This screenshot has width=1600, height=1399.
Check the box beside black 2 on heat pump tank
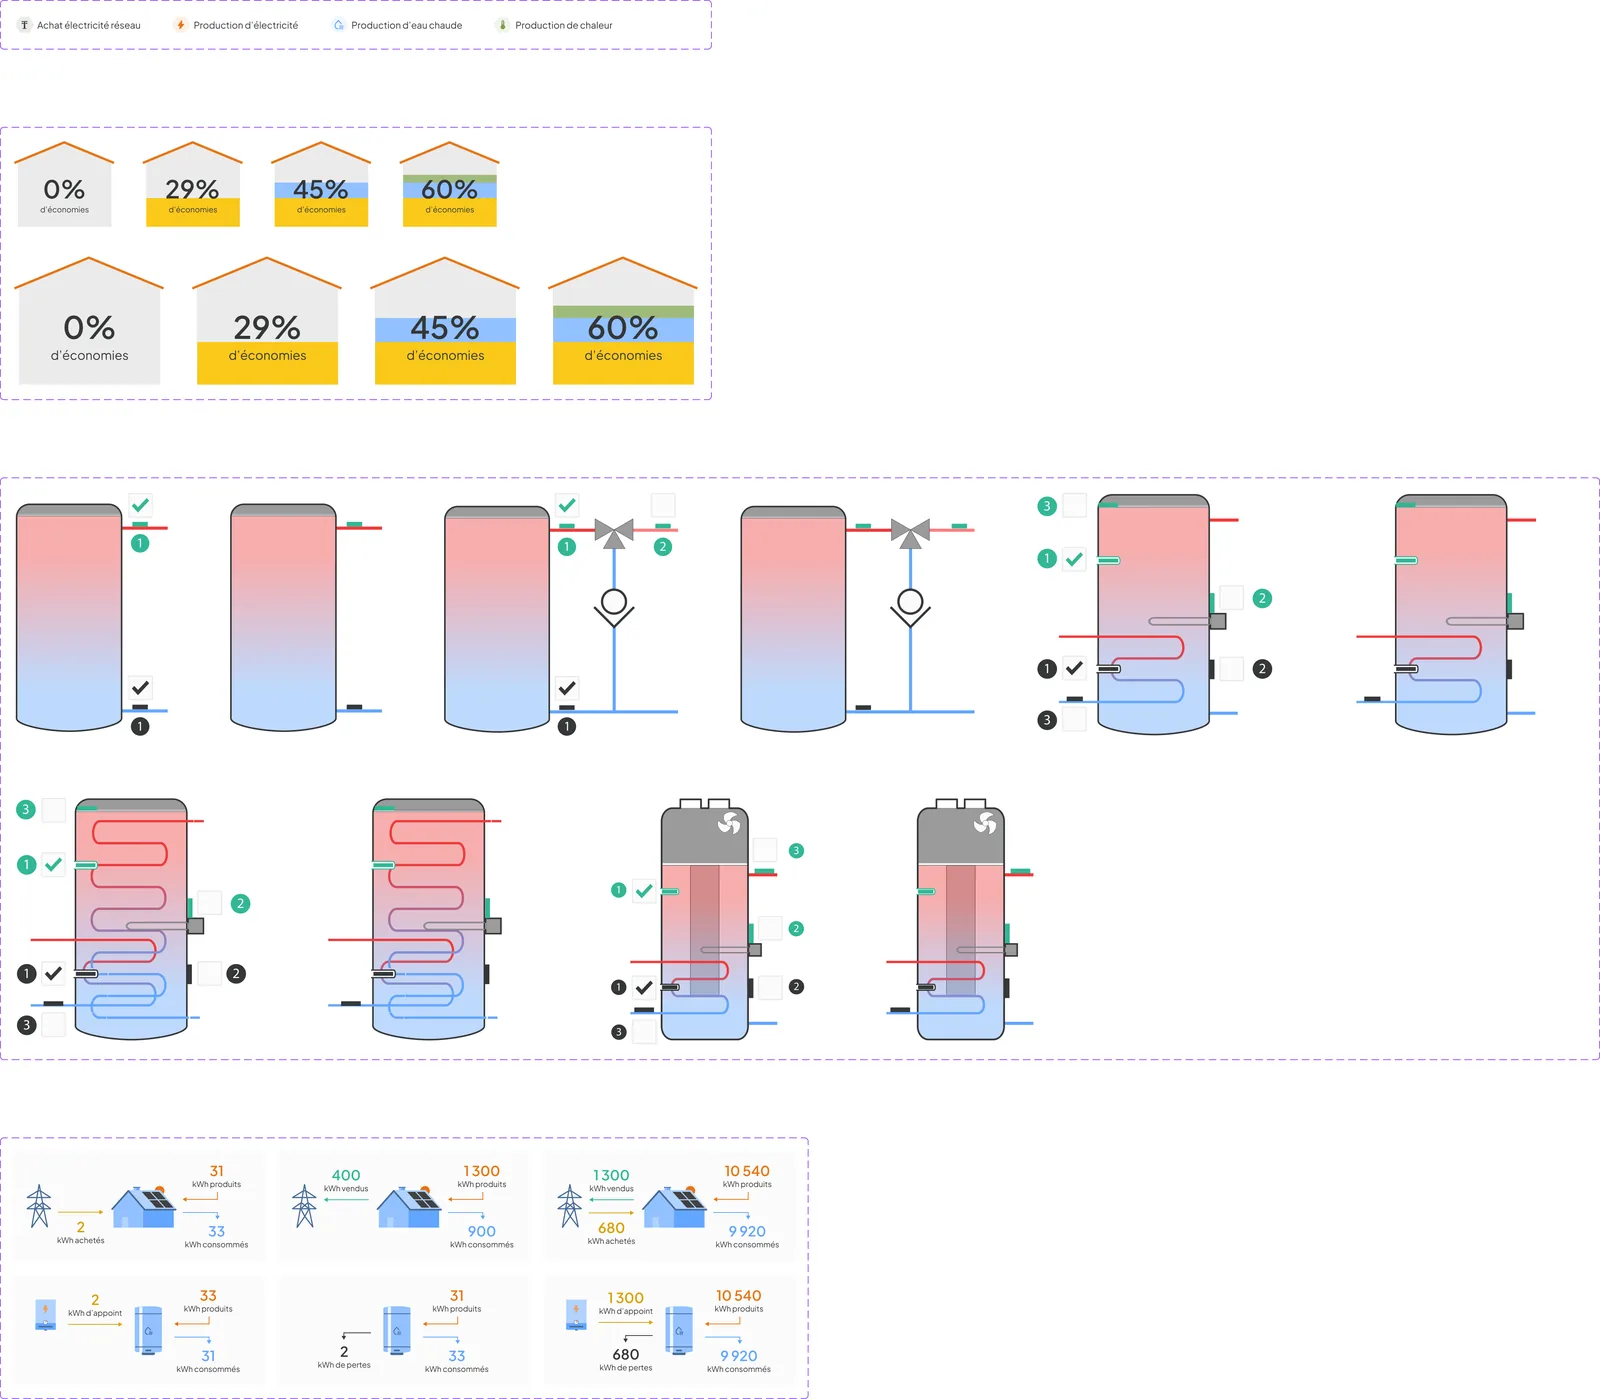click(770, 987)
